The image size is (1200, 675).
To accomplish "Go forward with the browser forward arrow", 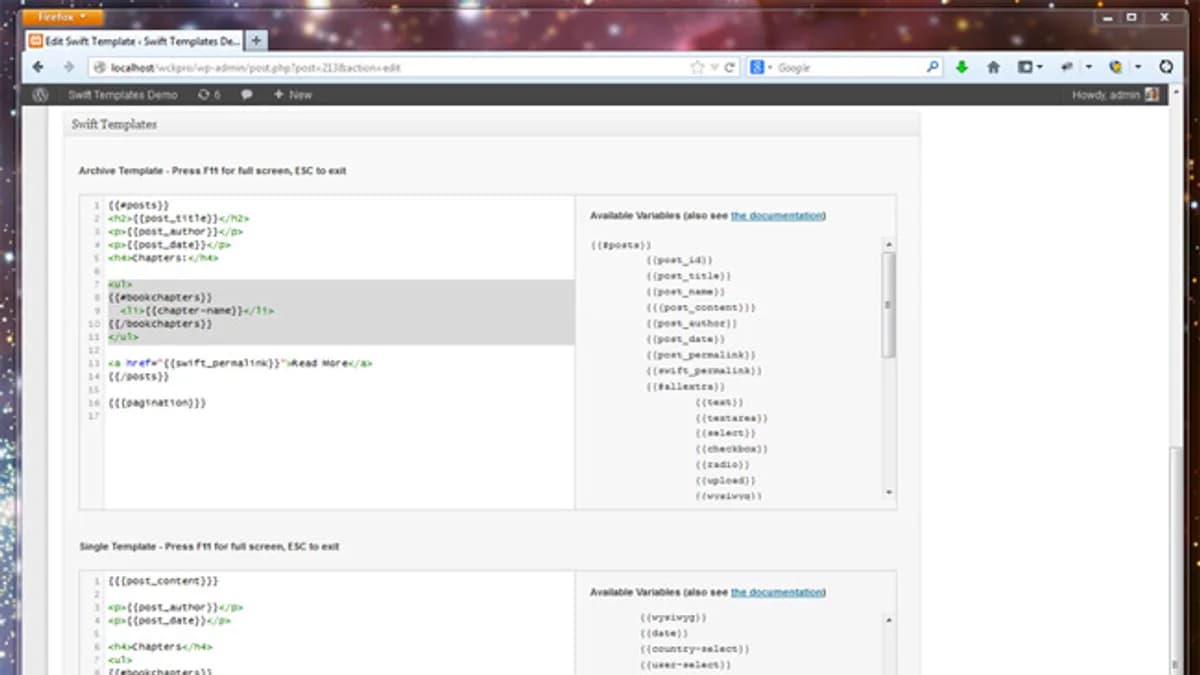I will point(68,68).
